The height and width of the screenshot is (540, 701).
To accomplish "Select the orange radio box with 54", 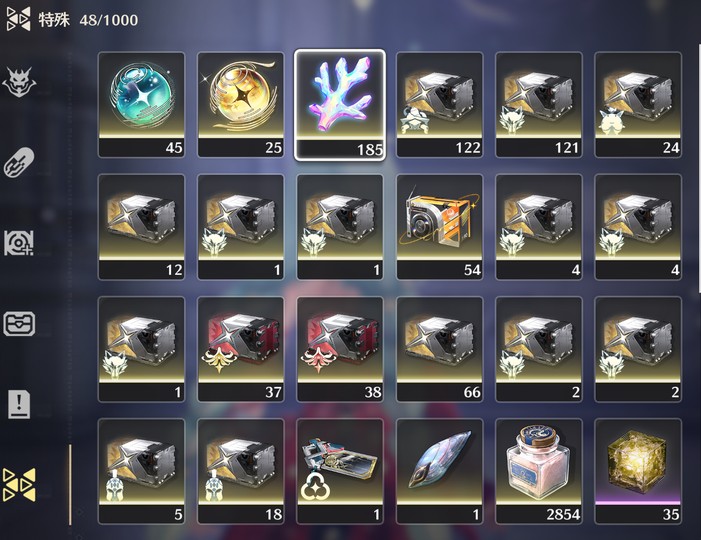I will pos(439,227).
